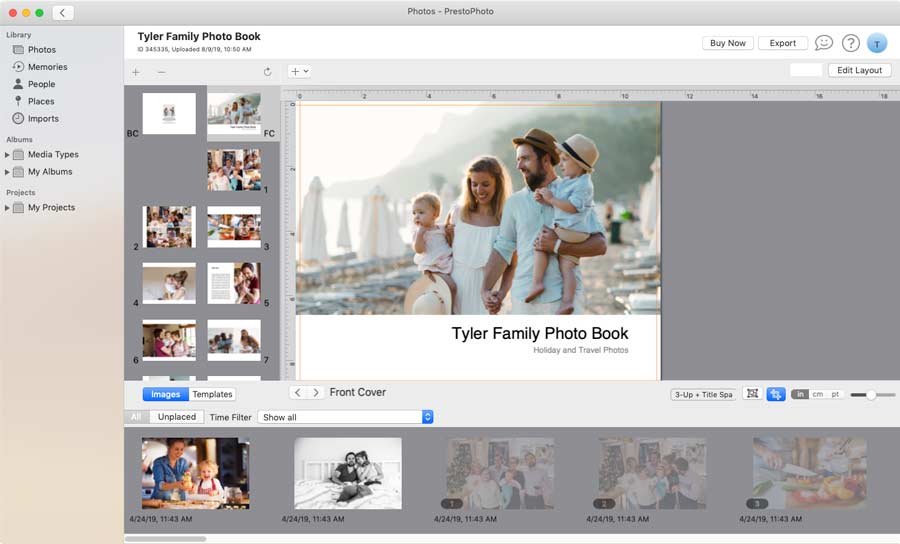Select the cover family beach photo
Screen dimensions: 900x544
(478, 209)
